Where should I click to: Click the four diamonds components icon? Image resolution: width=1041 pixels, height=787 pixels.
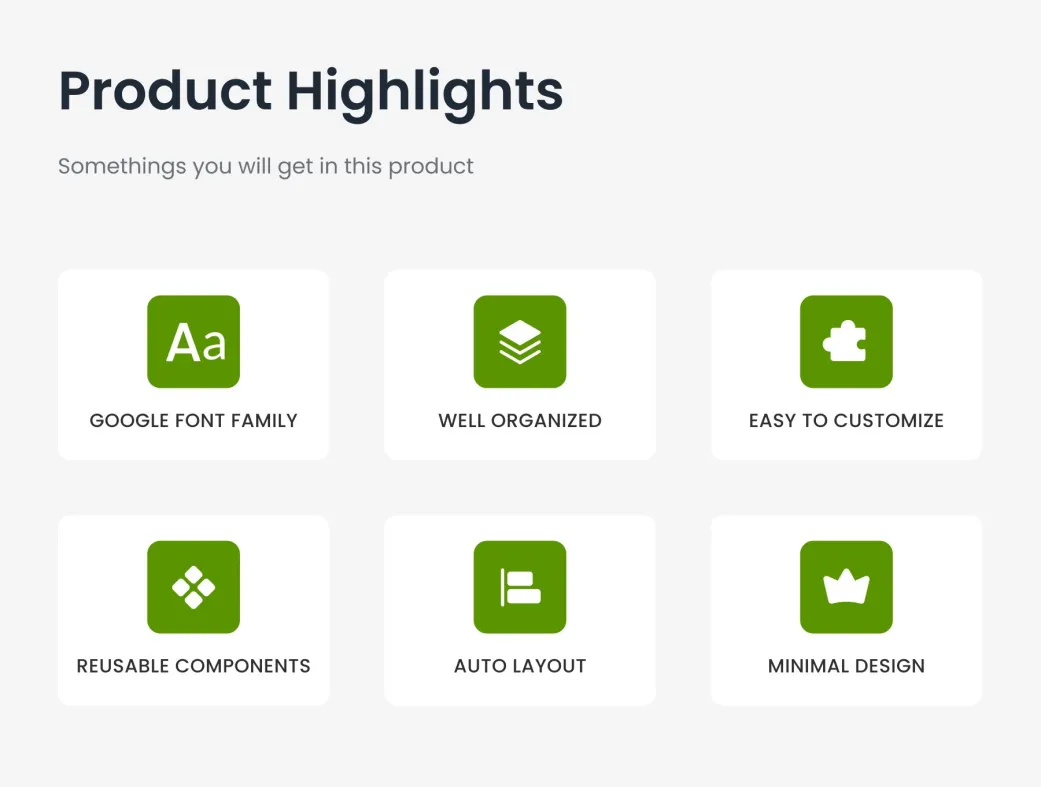[193, 587]
